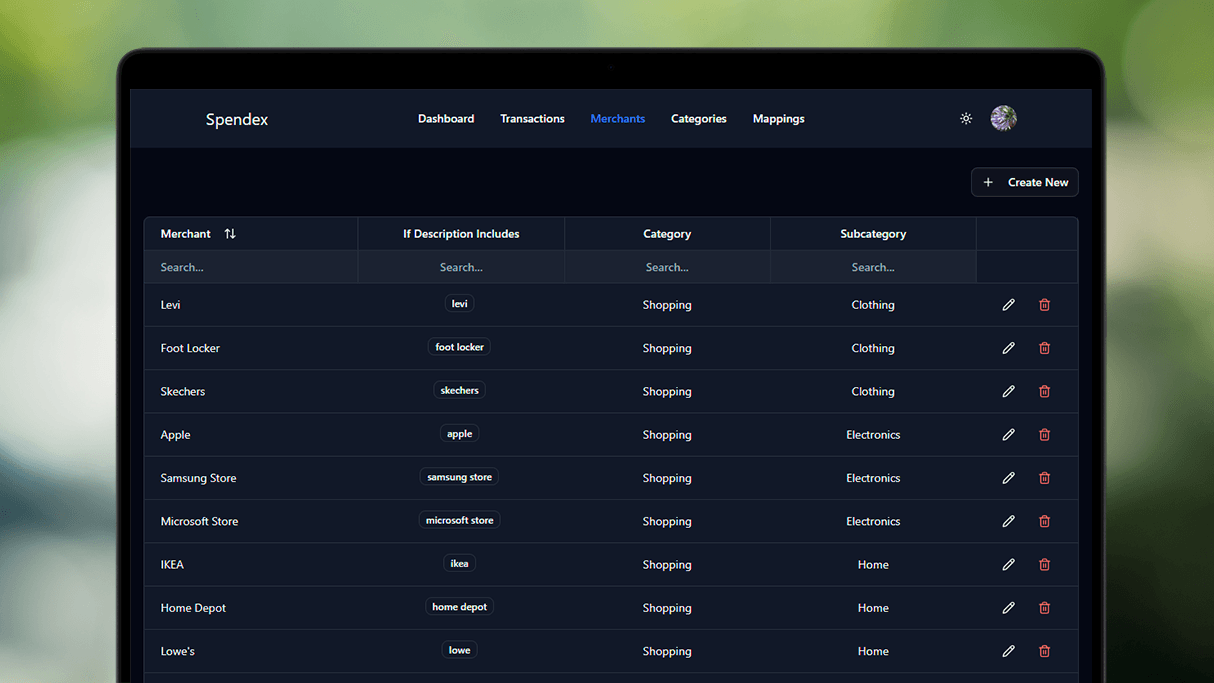Click Electronics subcategory in Apple row
The width and height of the screenshot is (1214, 683).
(873, 435)
